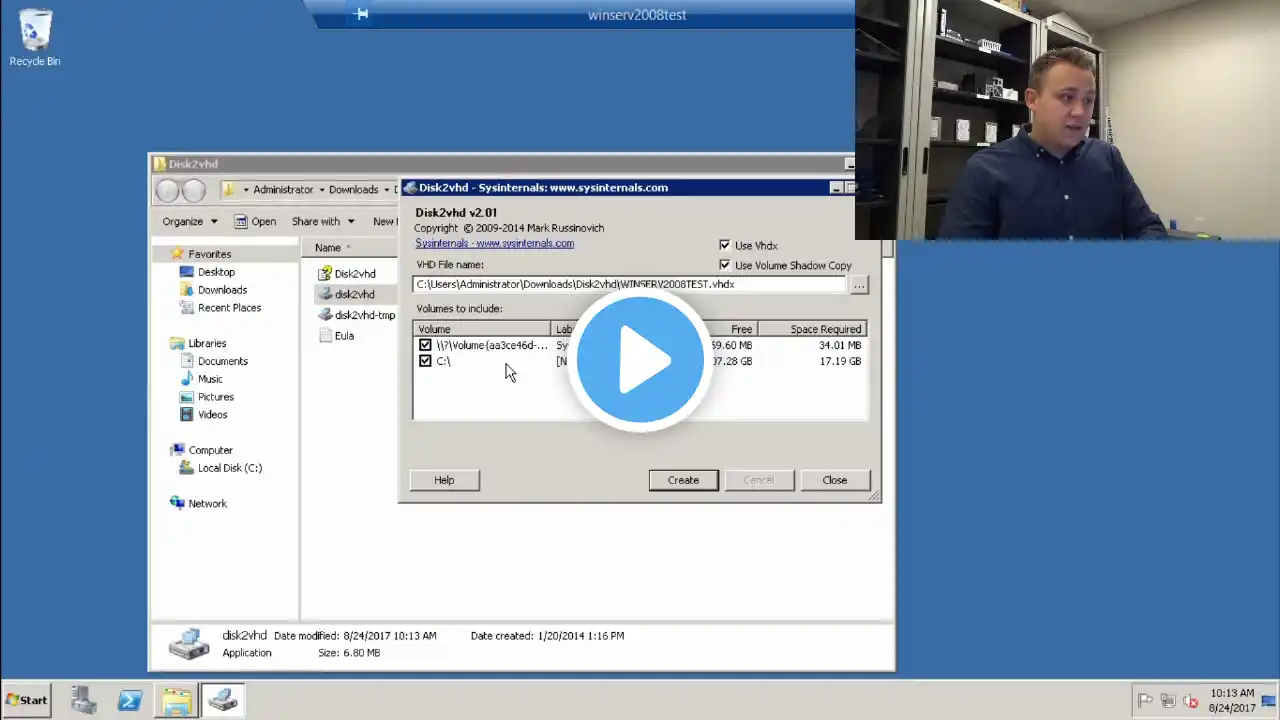Click the Music library icon

pos(186,379)
